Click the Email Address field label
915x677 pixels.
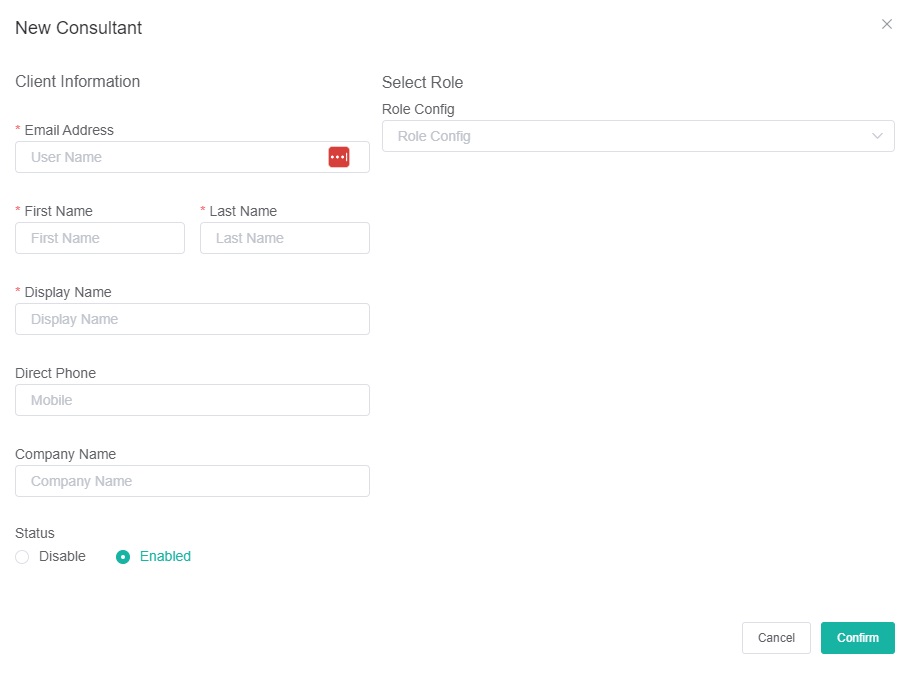click(69, 130)
